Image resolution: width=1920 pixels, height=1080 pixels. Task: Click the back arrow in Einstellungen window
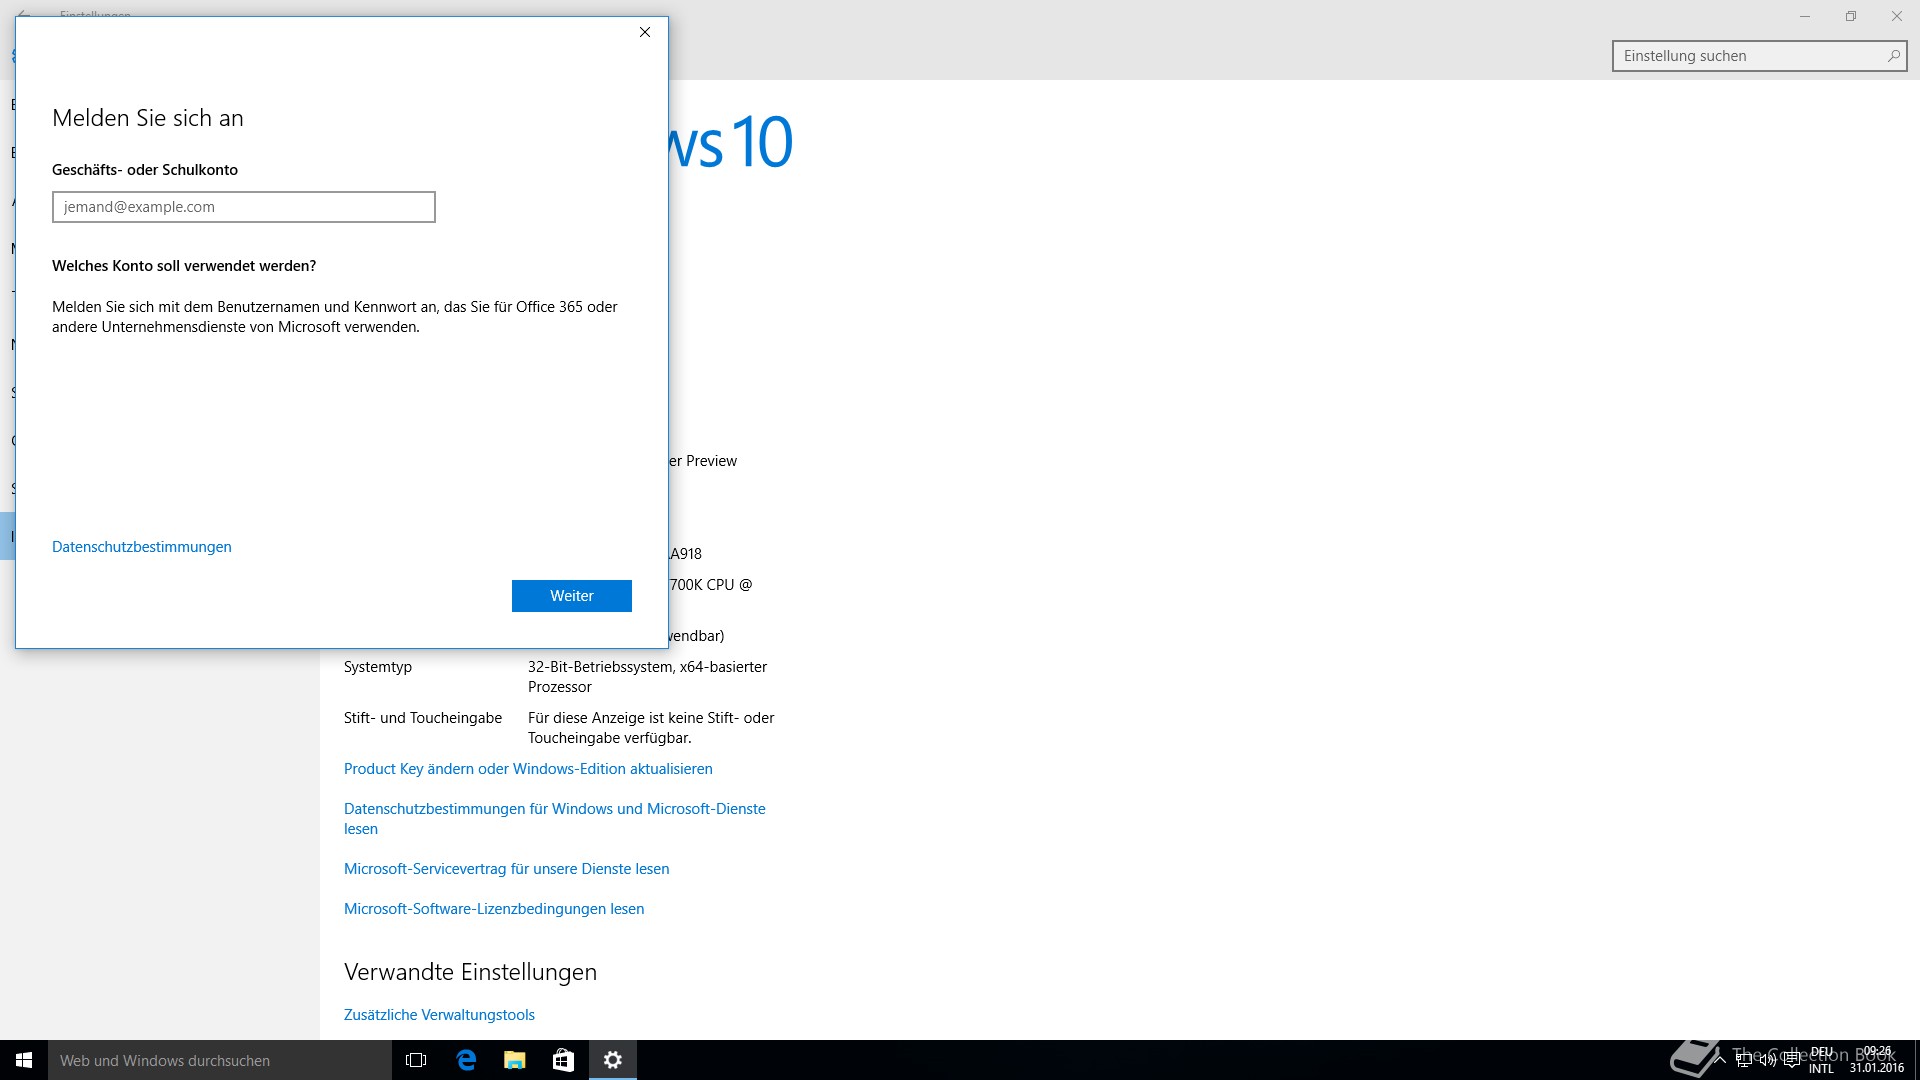24,14
